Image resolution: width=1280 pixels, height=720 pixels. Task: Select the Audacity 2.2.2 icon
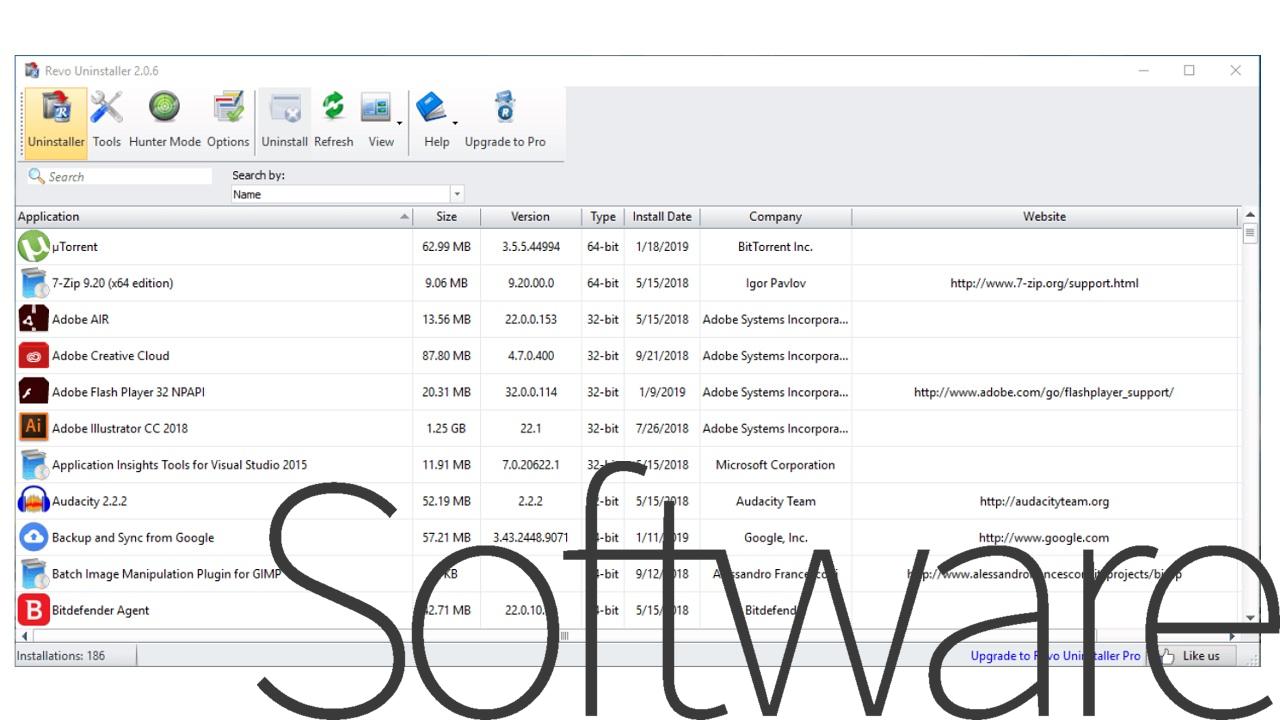click(x=34, y=501)
